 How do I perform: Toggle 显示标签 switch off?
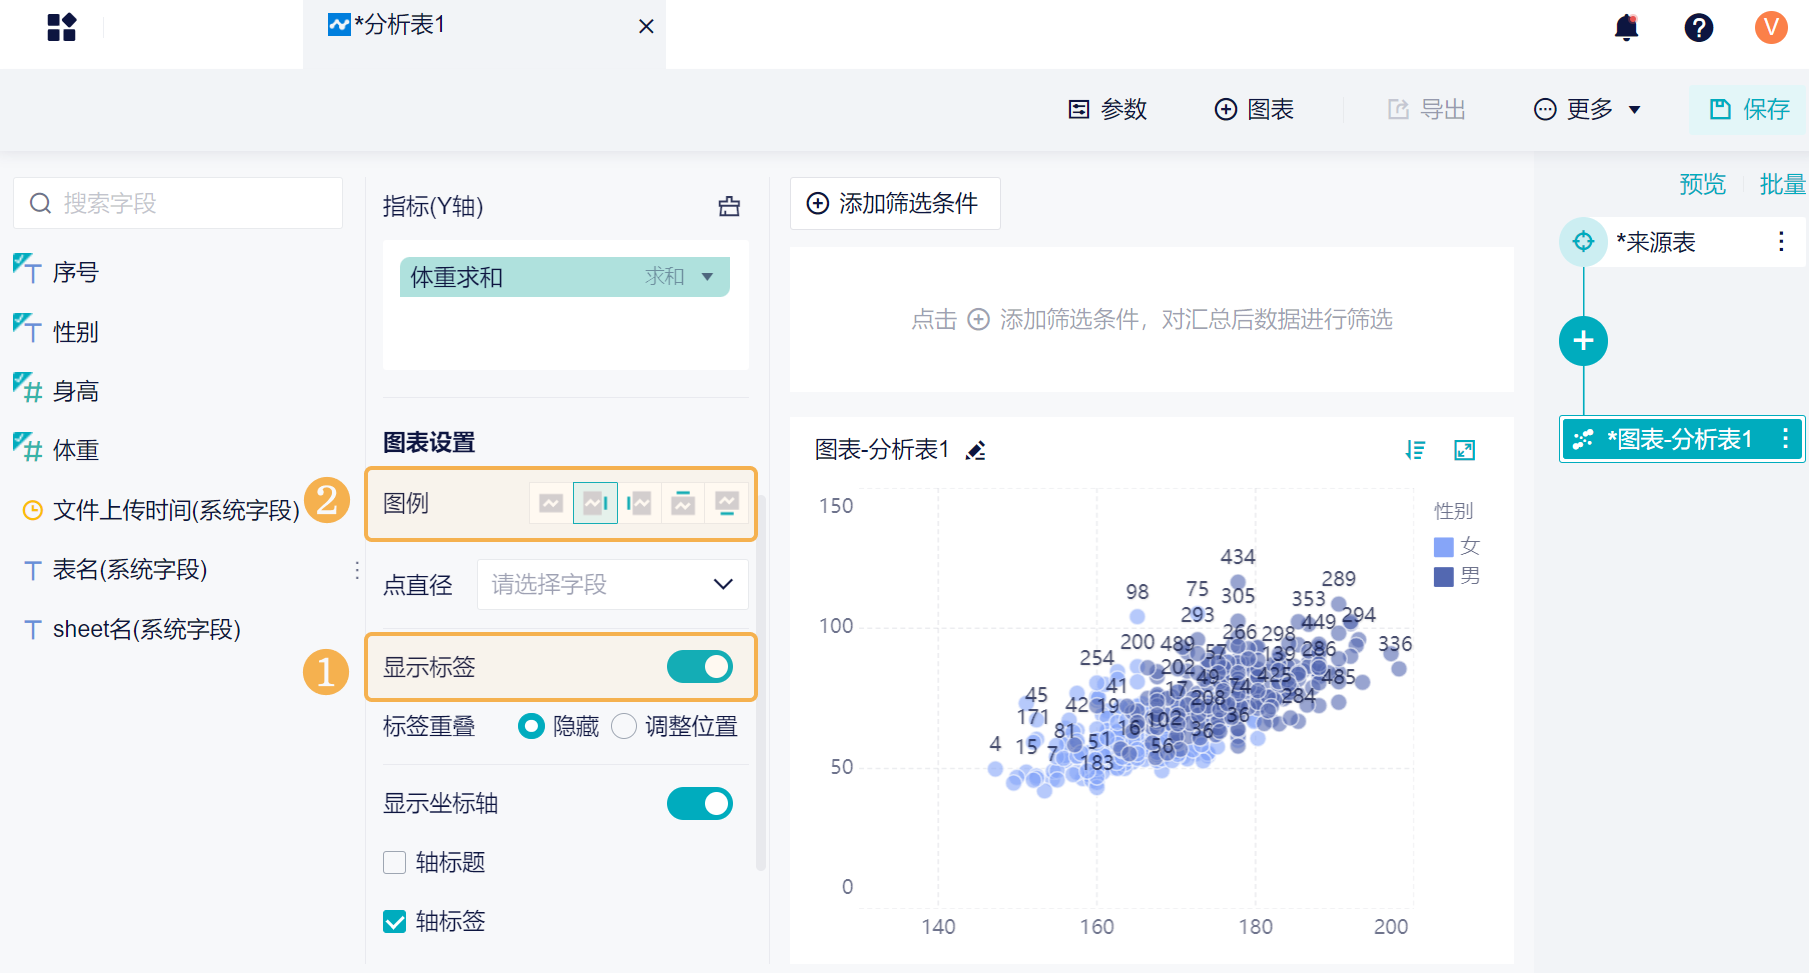(x=700, y=667)
